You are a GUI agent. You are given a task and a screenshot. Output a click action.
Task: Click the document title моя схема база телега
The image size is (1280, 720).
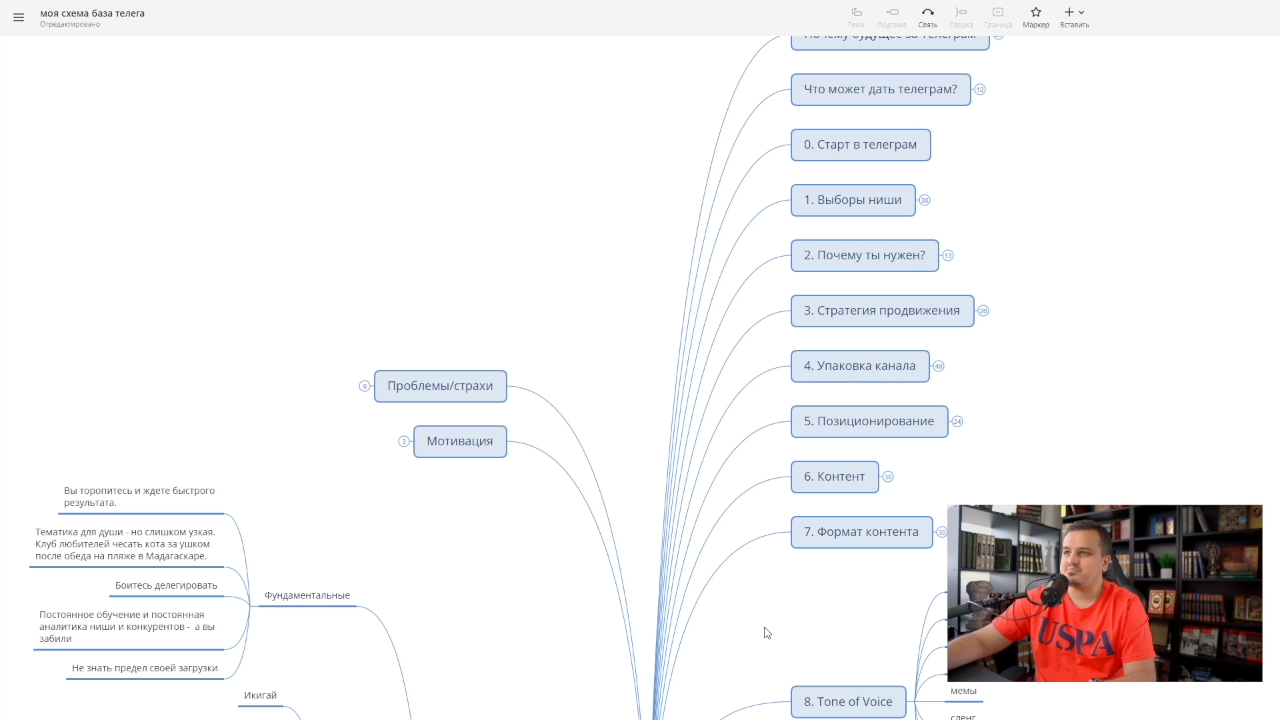(92, 13)
